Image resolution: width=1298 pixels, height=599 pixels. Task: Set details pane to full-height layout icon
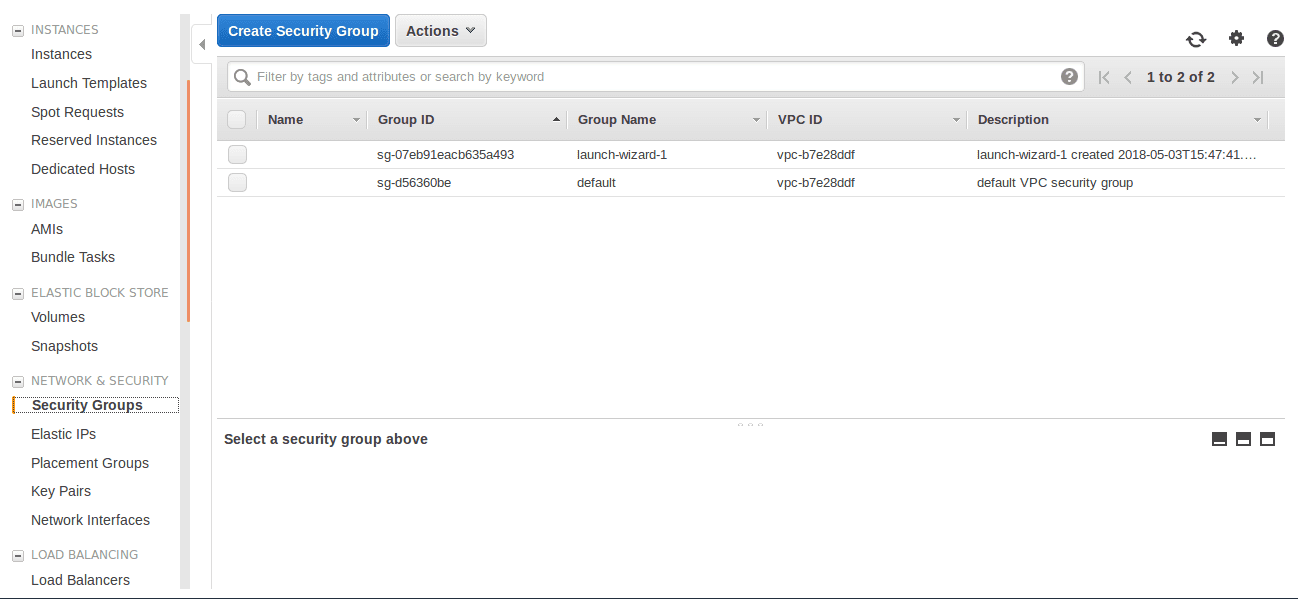pos(1267,439)
